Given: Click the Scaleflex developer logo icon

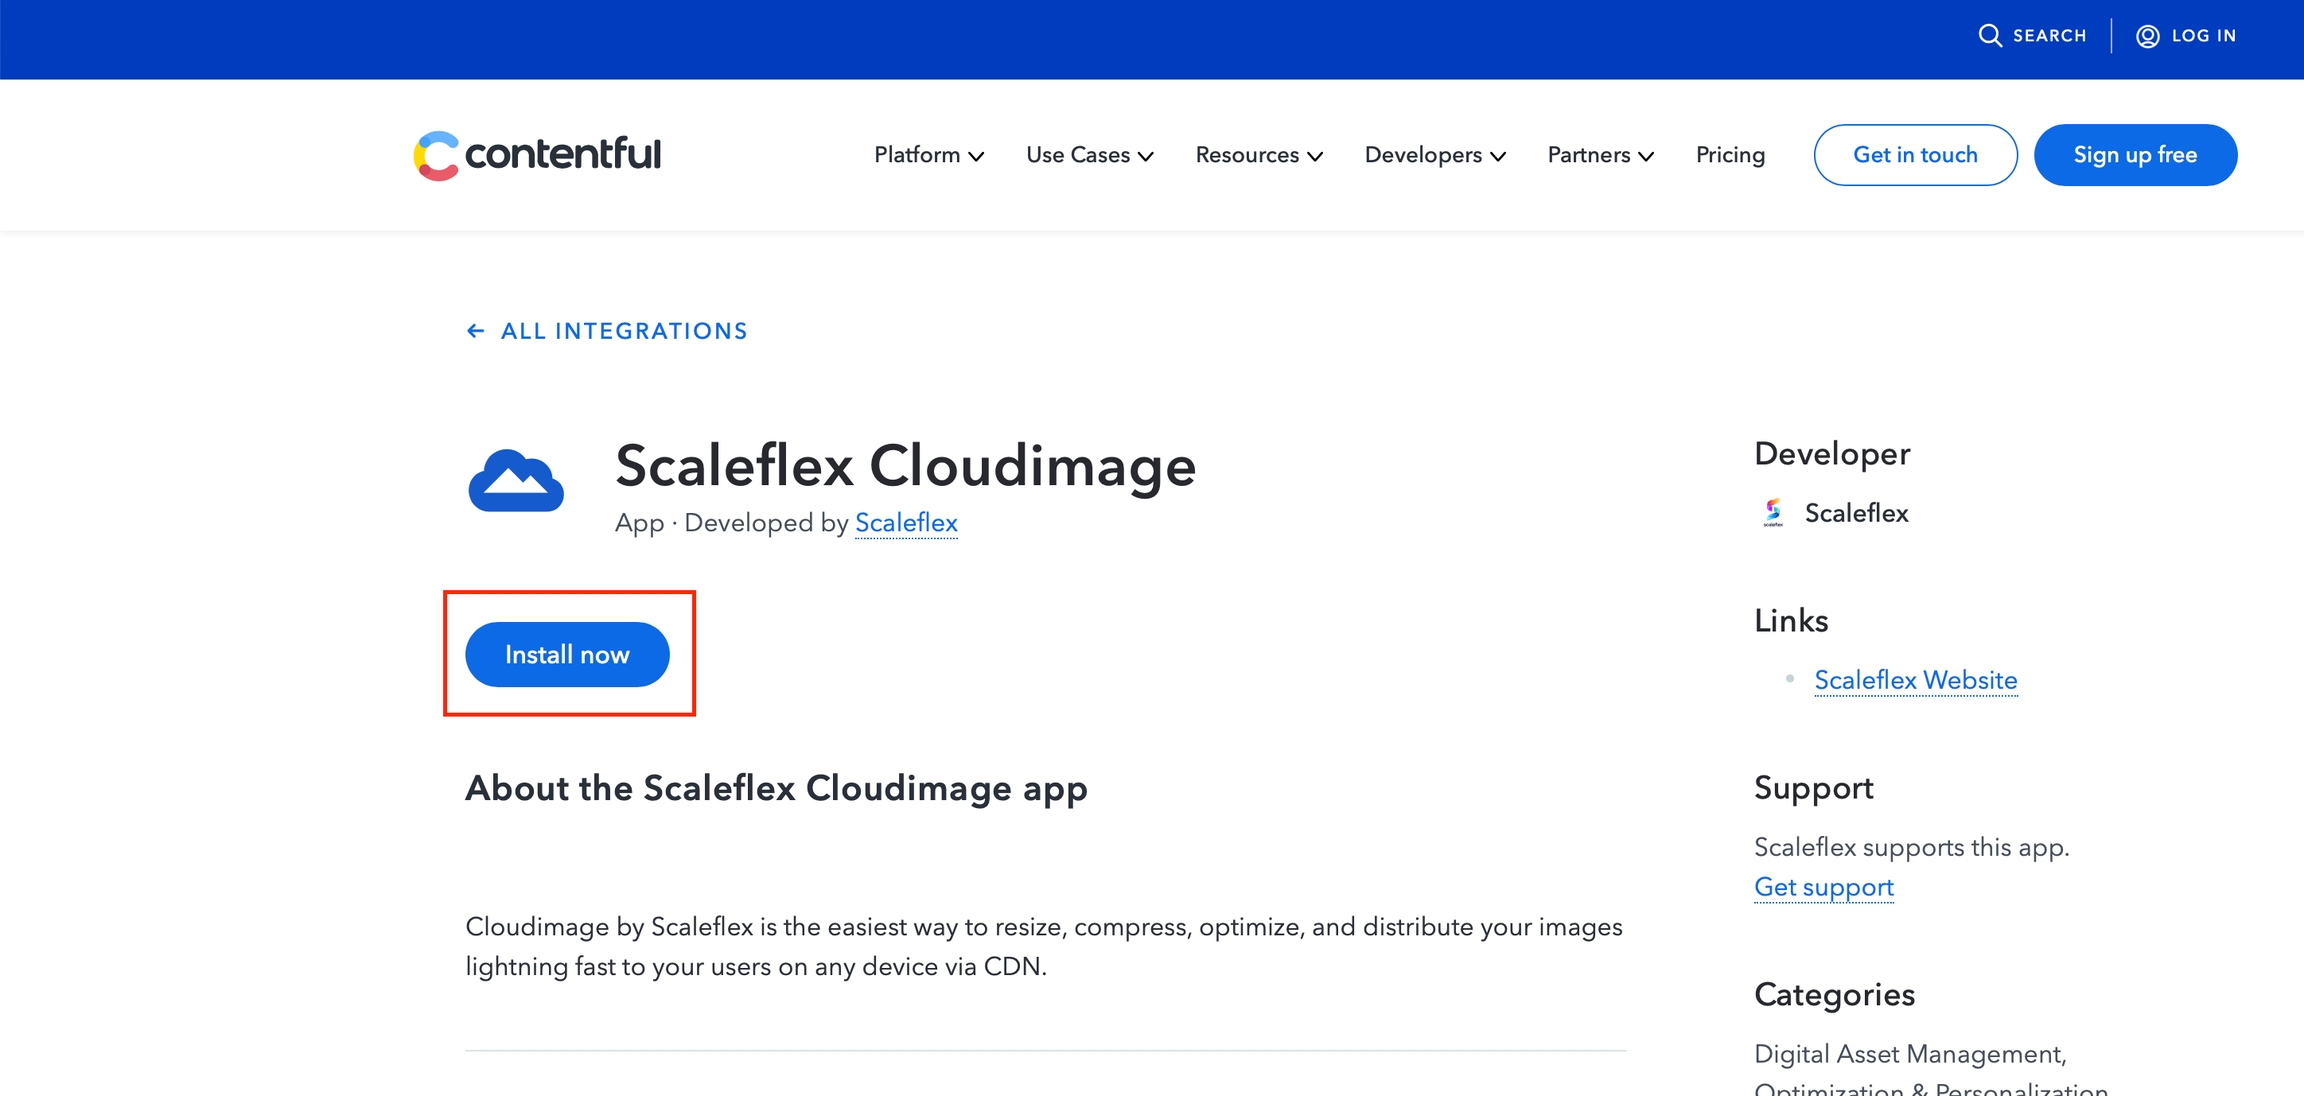Looking at the screenshot, I should click(1773, 513).
